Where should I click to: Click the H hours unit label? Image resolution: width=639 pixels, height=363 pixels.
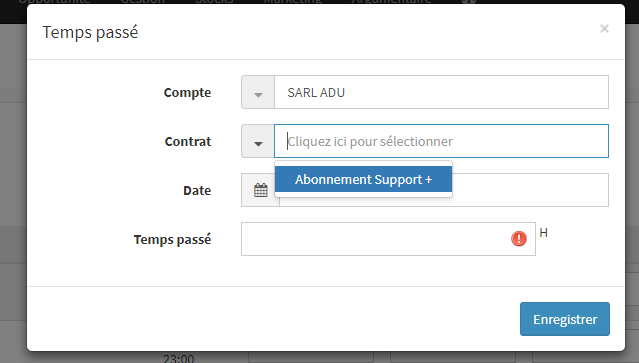(543, 233)
